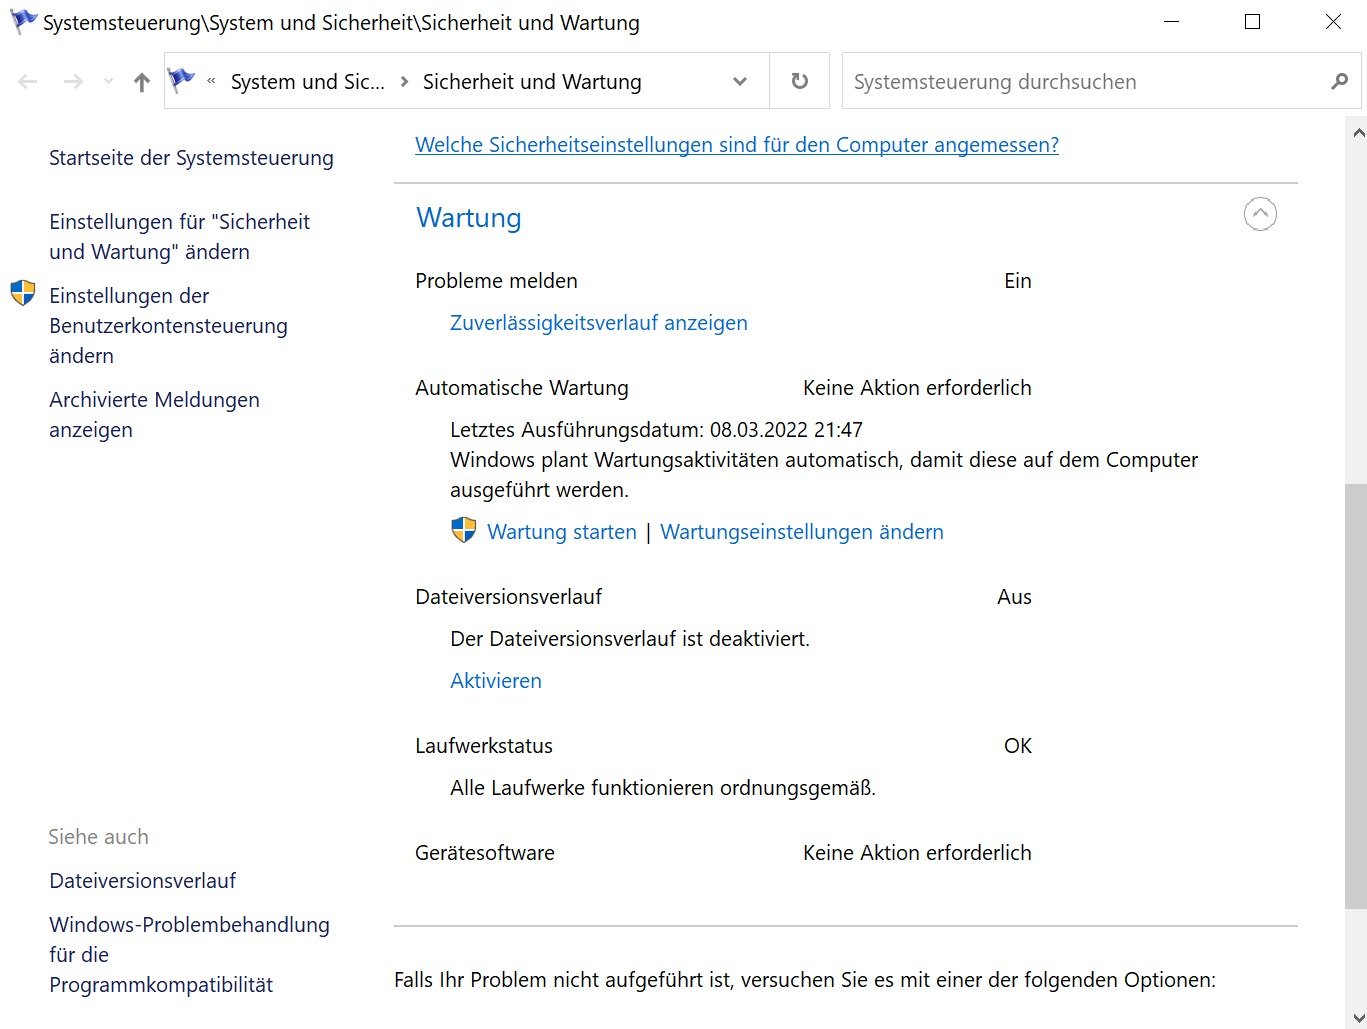1367x1029 pixels.
Task: Click the vertical scrollbar thumb
Action: click(1357, 696)
